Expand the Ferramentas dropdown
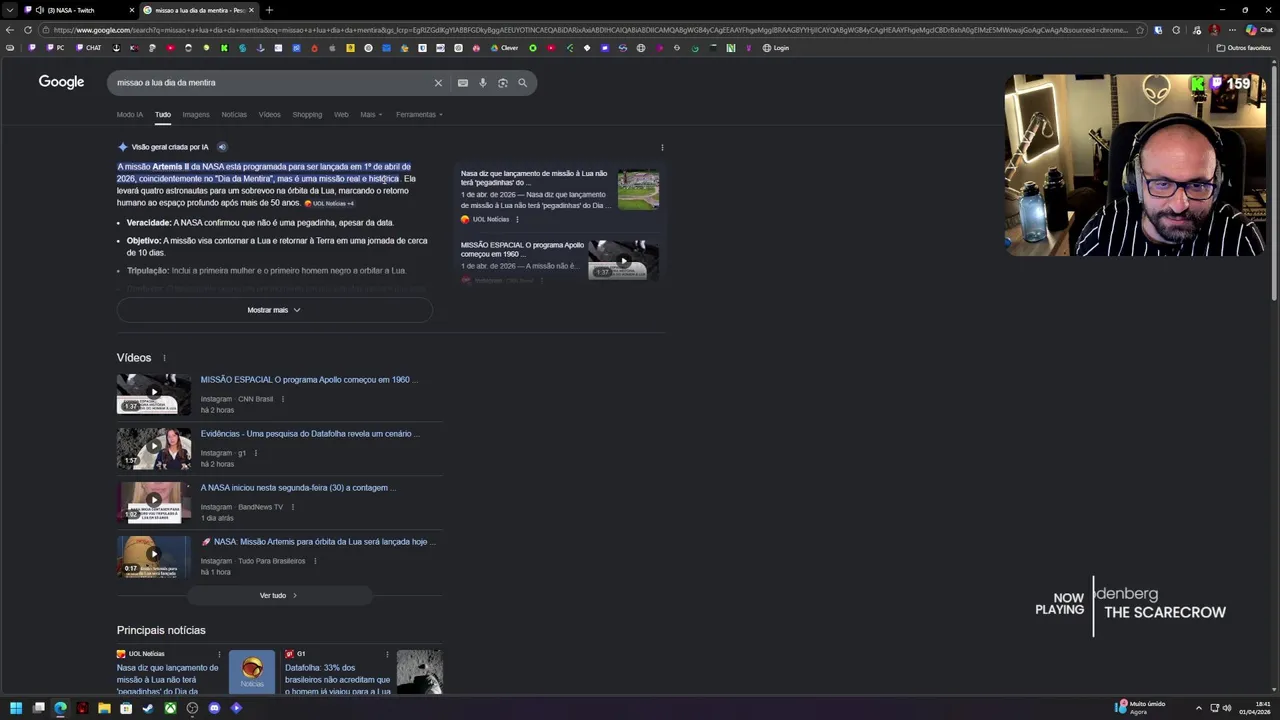Viewport: 1280px width, 720px height. pyautogui.click(x=419, y=114)
